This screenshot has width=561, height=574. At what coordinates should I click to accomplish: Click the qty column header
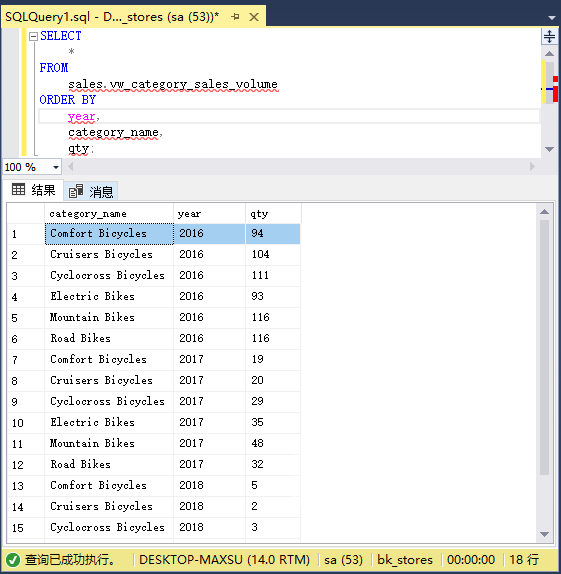[x=273, y=213]
